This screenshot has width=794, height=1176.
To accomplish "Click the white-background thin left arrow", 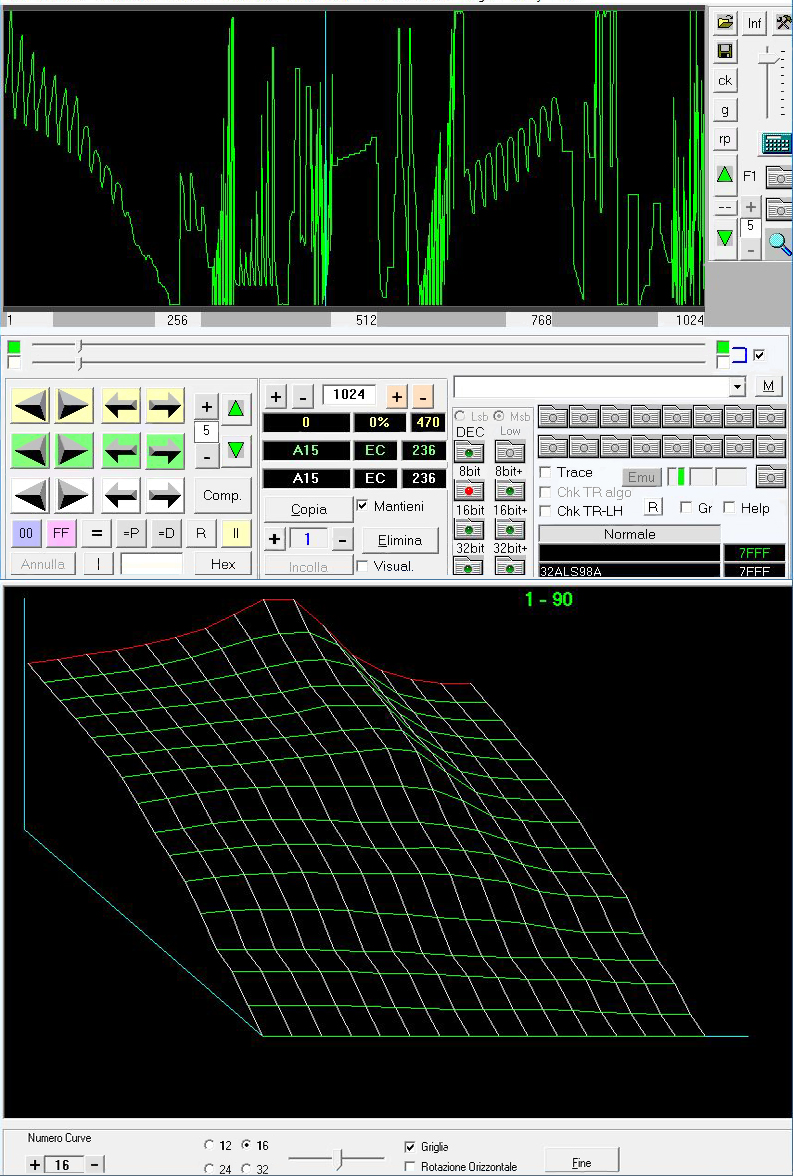I will (x=121, y=495).
